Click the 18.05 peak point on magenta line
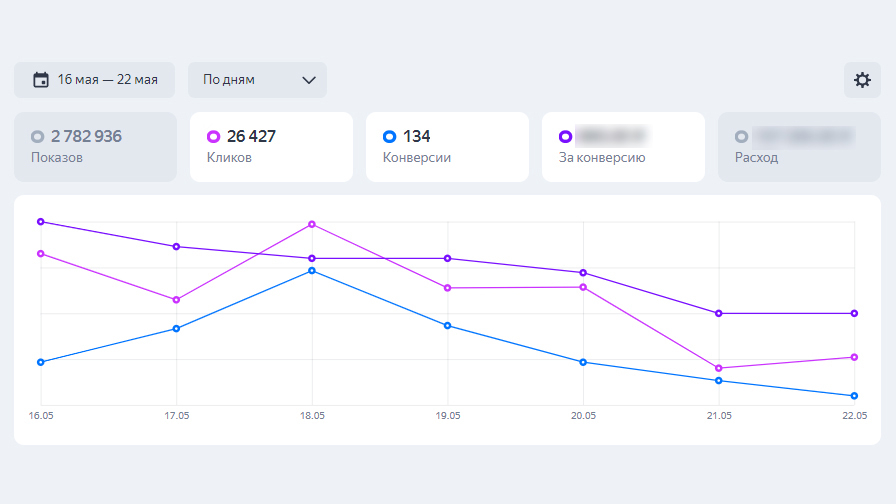The image size is (896, 504). pos(312,224)
